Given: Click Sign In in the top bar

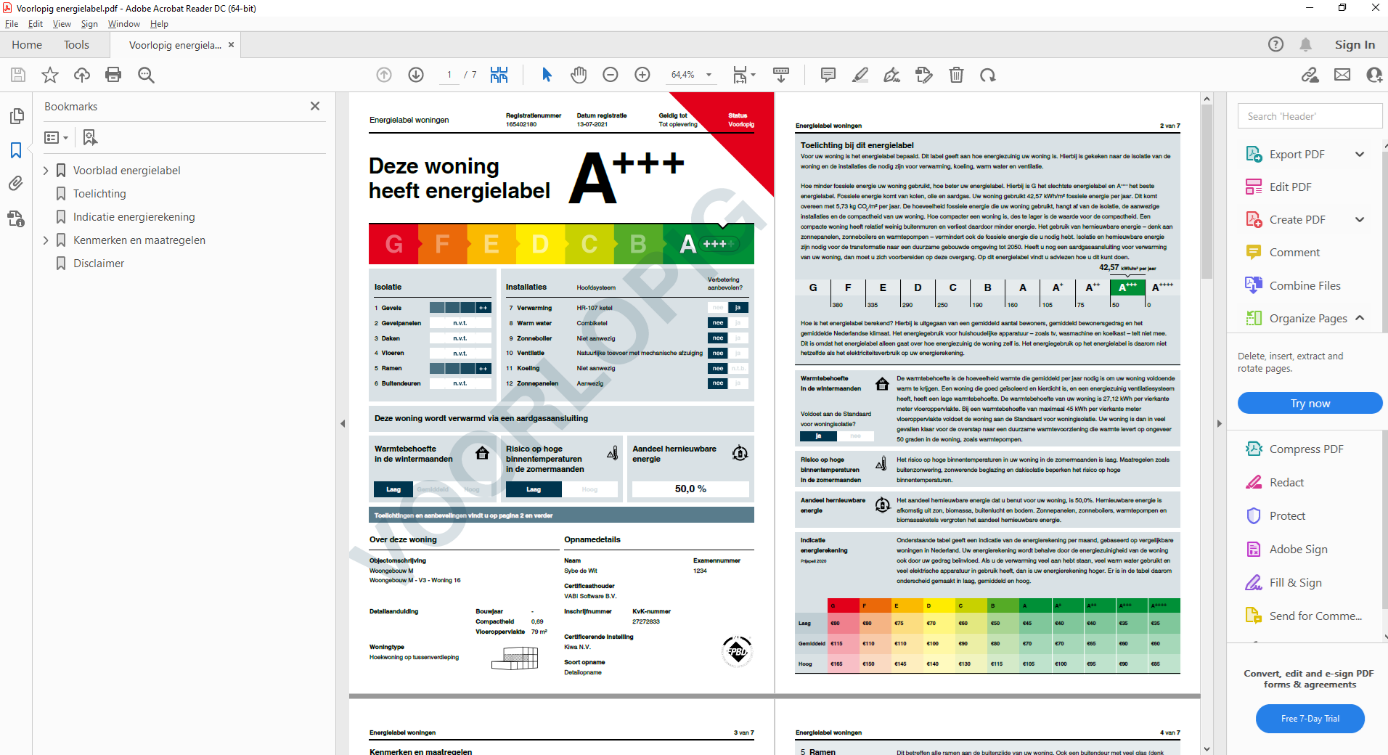Looking at the screenshot, I should click(x=1355, y=45).
